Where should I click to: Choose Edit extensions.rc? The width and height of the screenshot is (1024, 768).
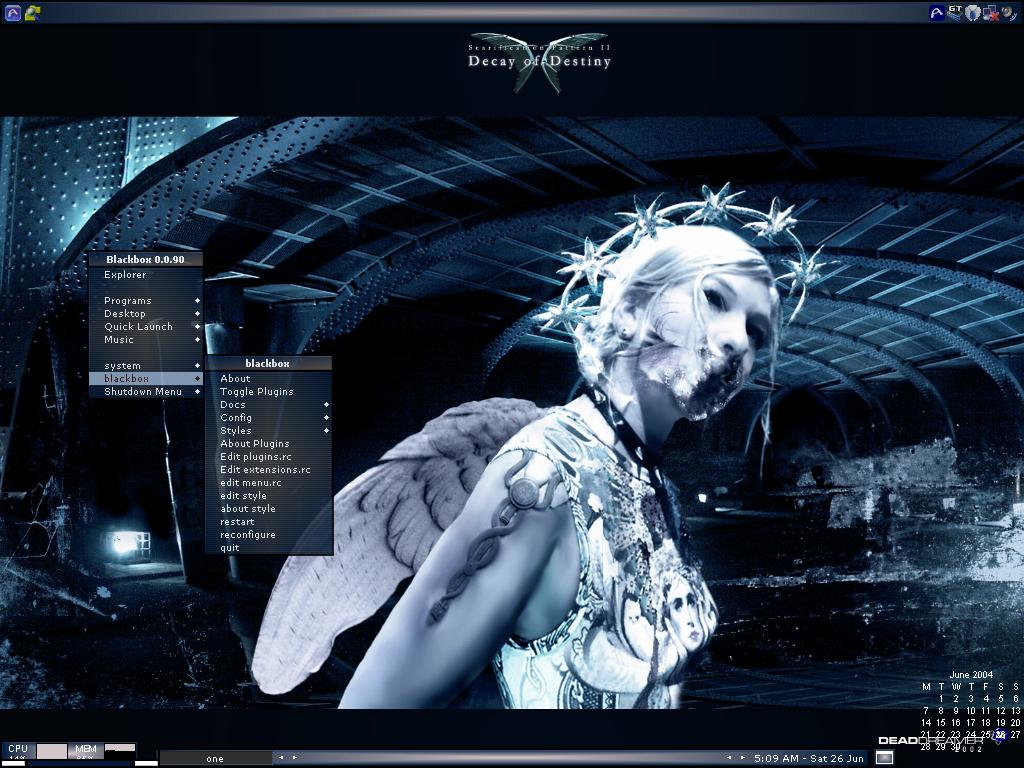point(268,470)
